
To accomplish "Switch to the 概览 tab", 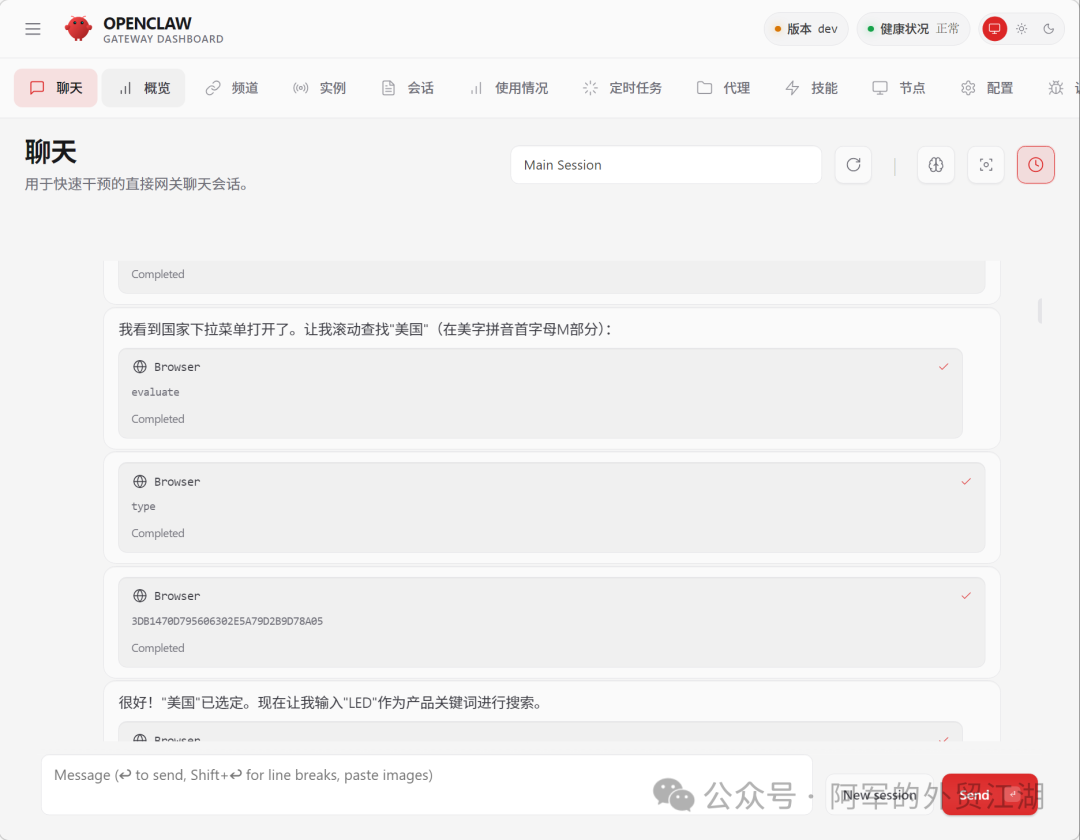I will 143,87.
